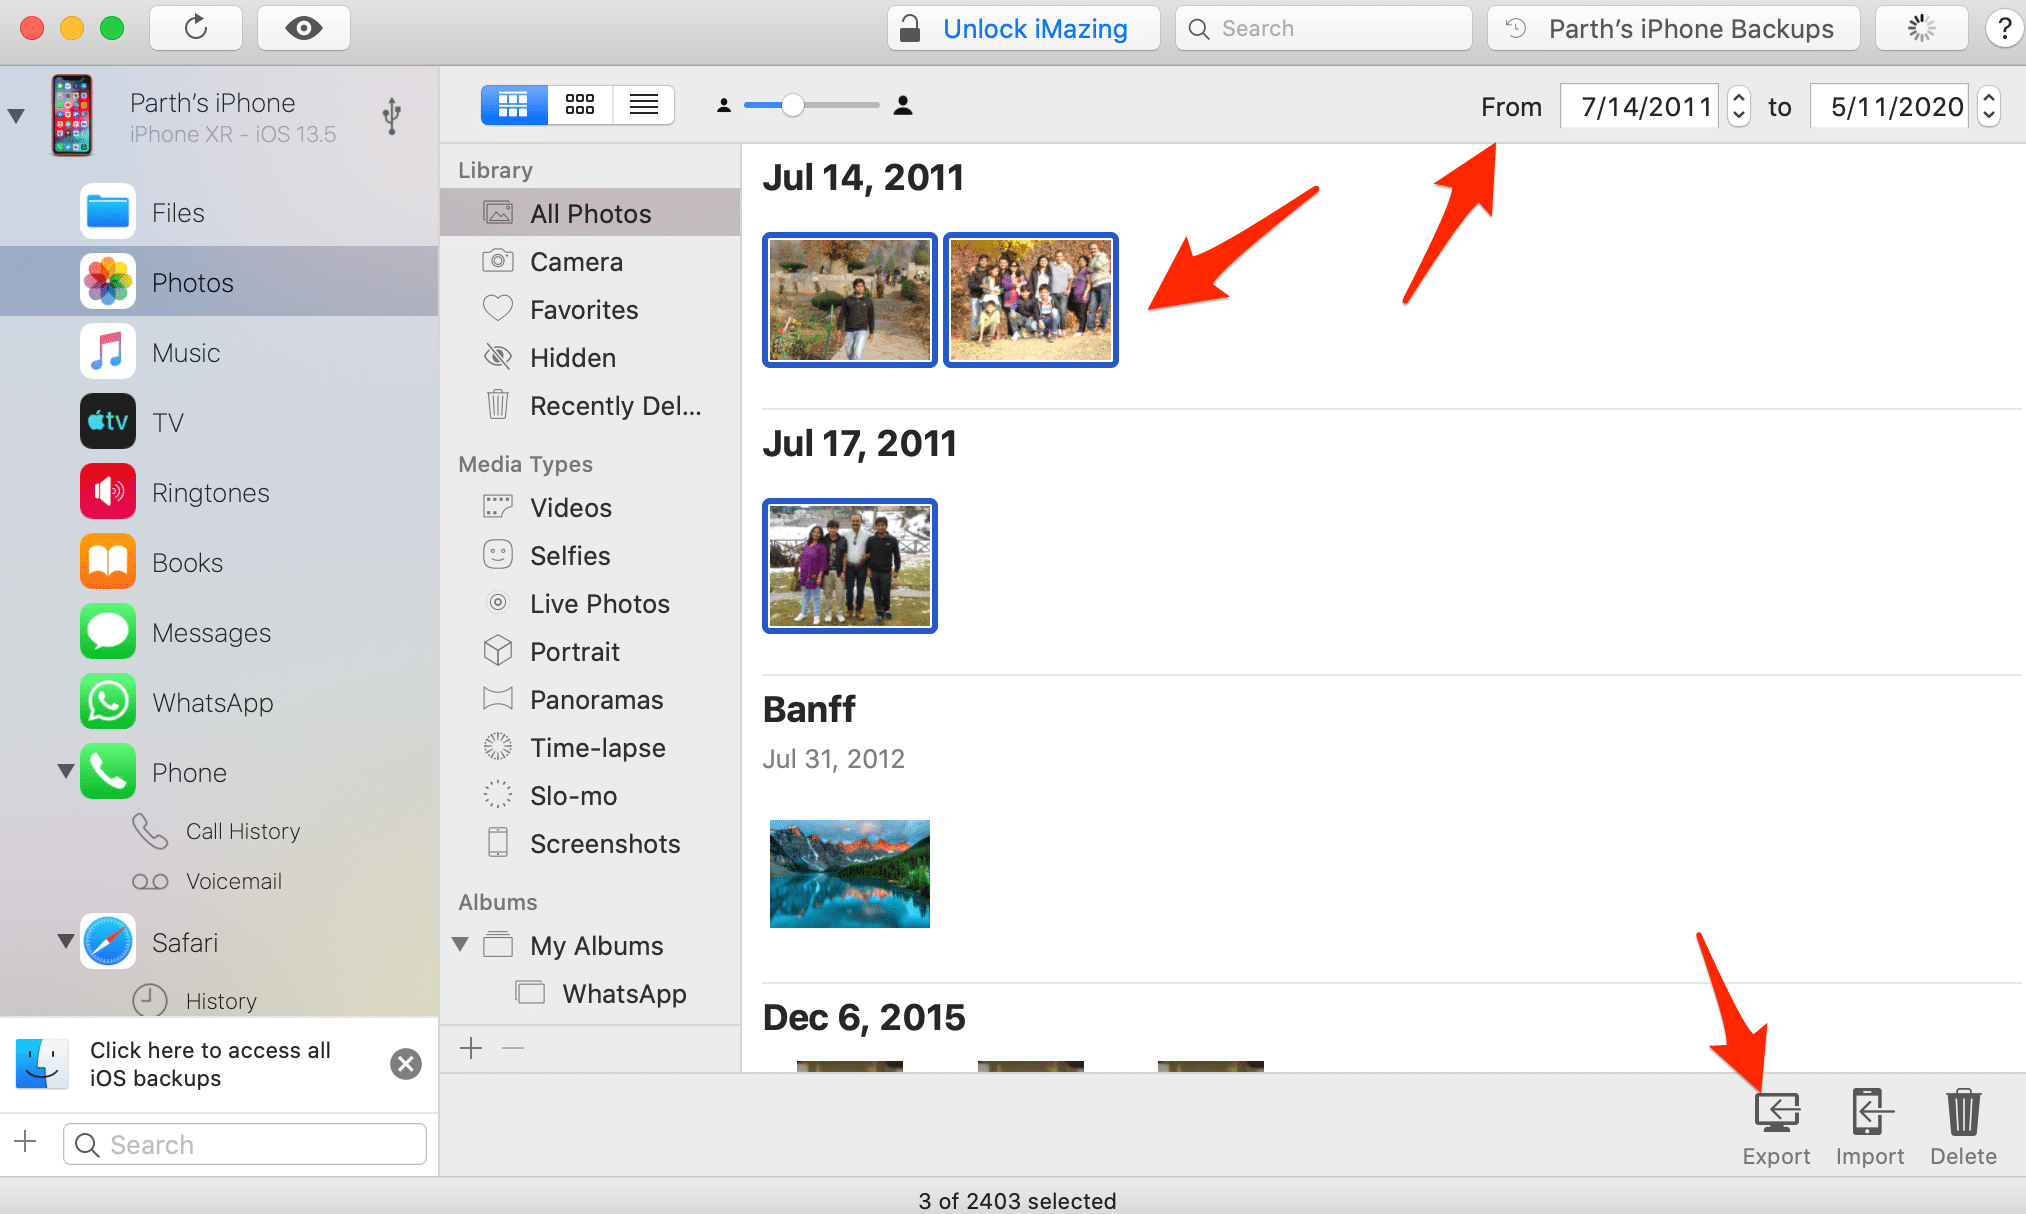The image size is (2026, 1214).
Task: Expand My Albums in the sidebar
Action: point(465,947)
